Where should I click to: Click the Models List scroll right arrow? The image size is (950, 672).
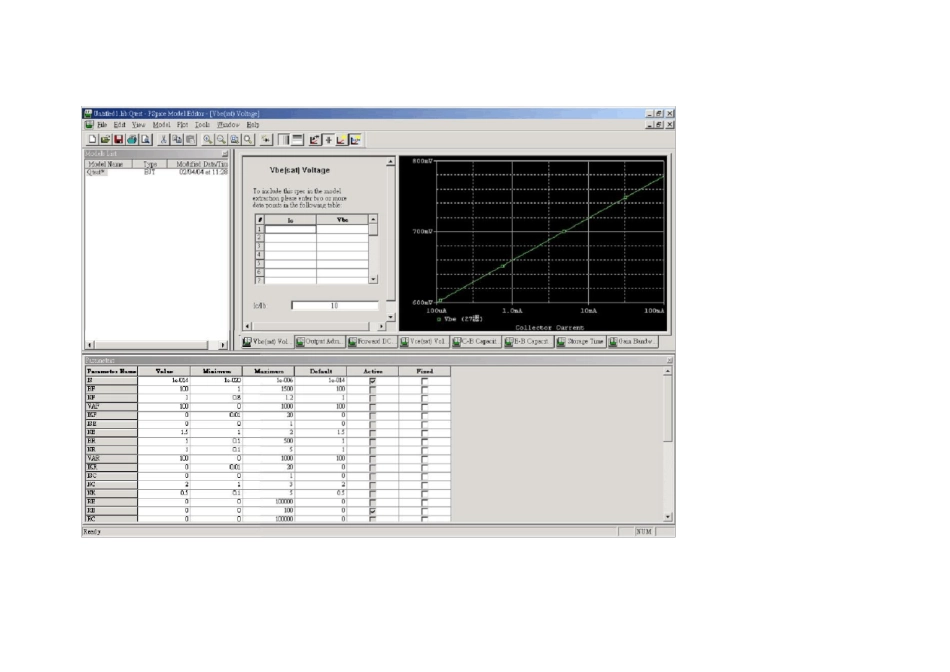click(x=222, y=345)
